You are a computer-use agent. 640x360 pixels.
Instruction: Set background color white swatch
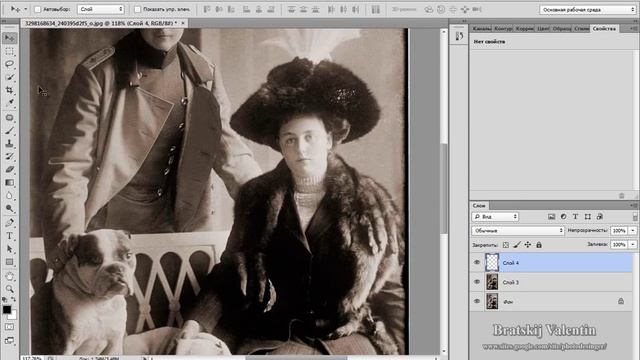click(13, 315)
